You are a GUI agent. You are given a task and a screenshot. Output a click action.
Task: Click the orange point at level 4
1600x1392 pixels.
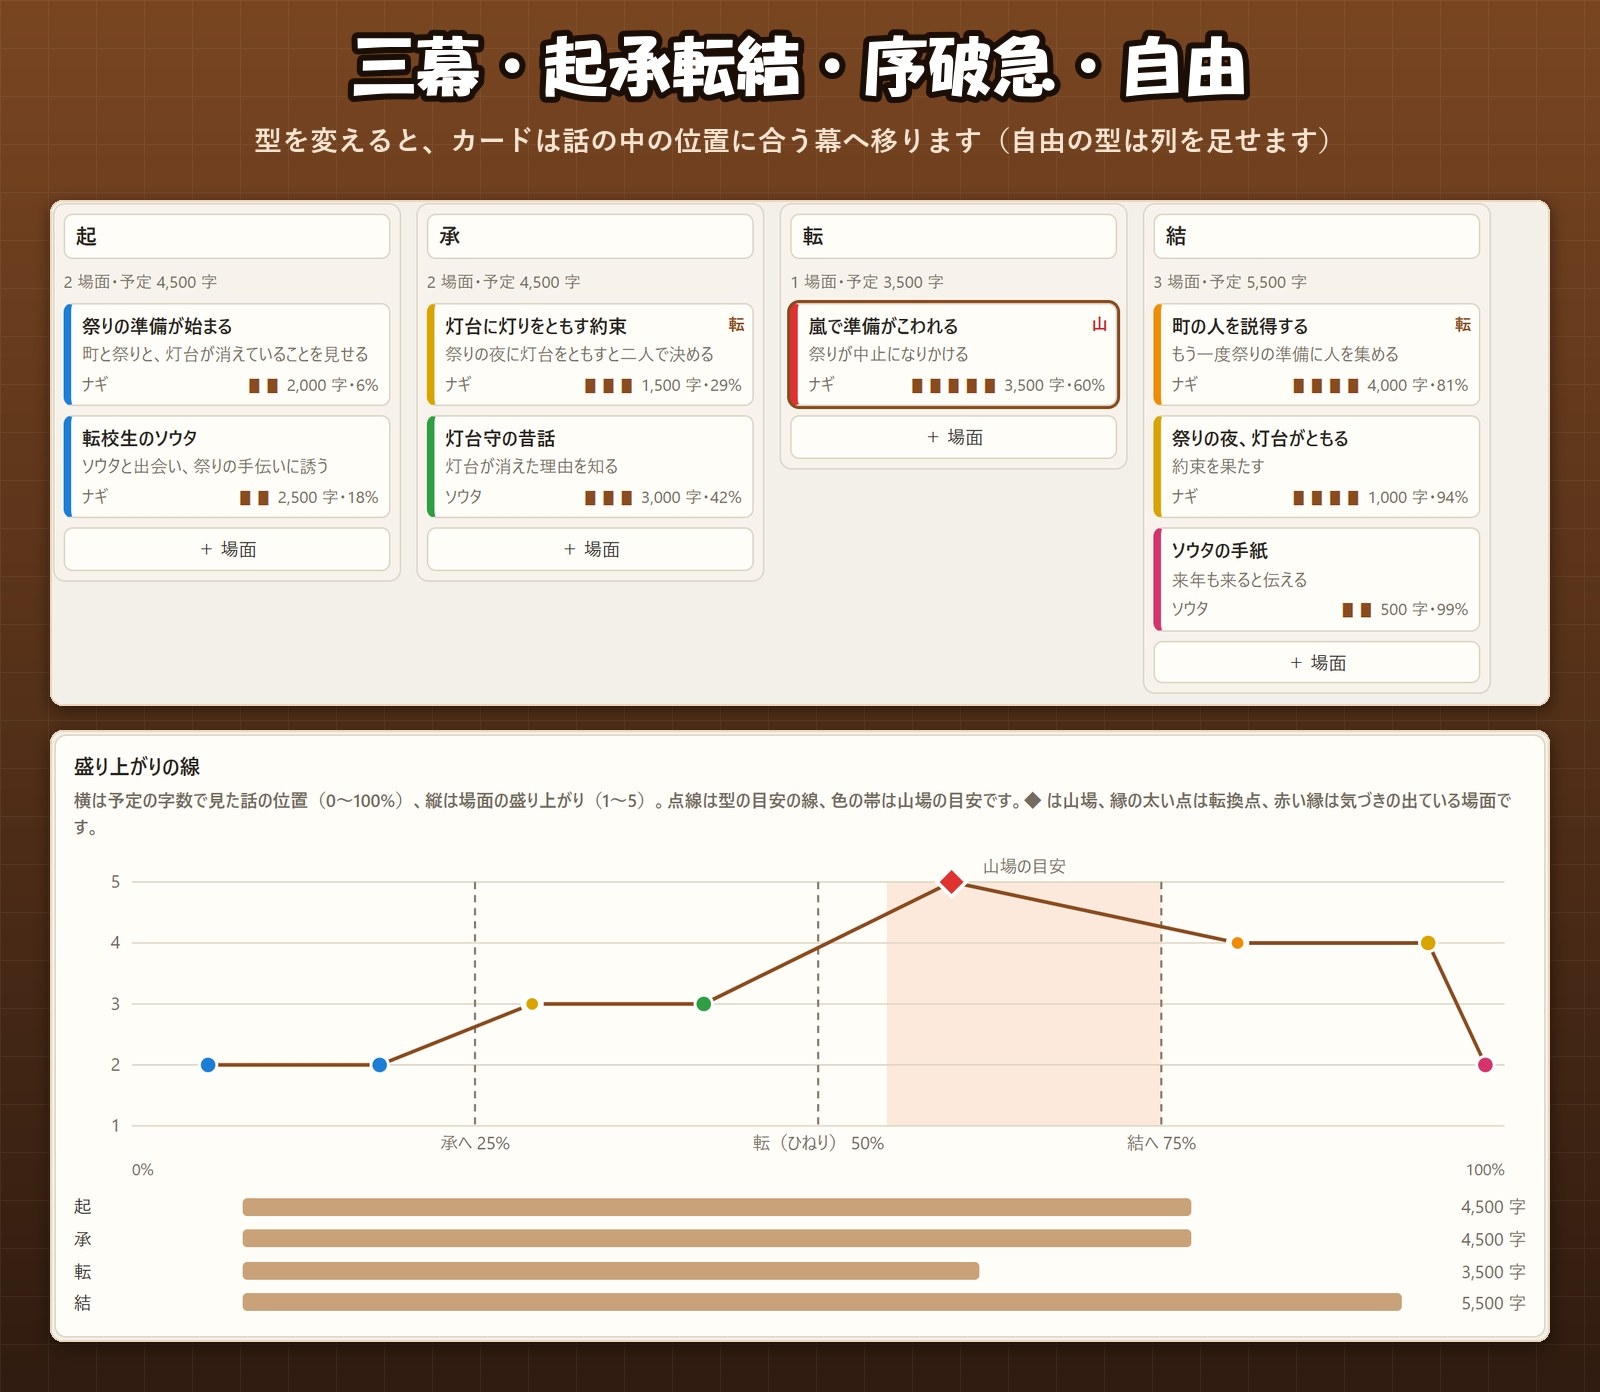[x=1237, y=943]
